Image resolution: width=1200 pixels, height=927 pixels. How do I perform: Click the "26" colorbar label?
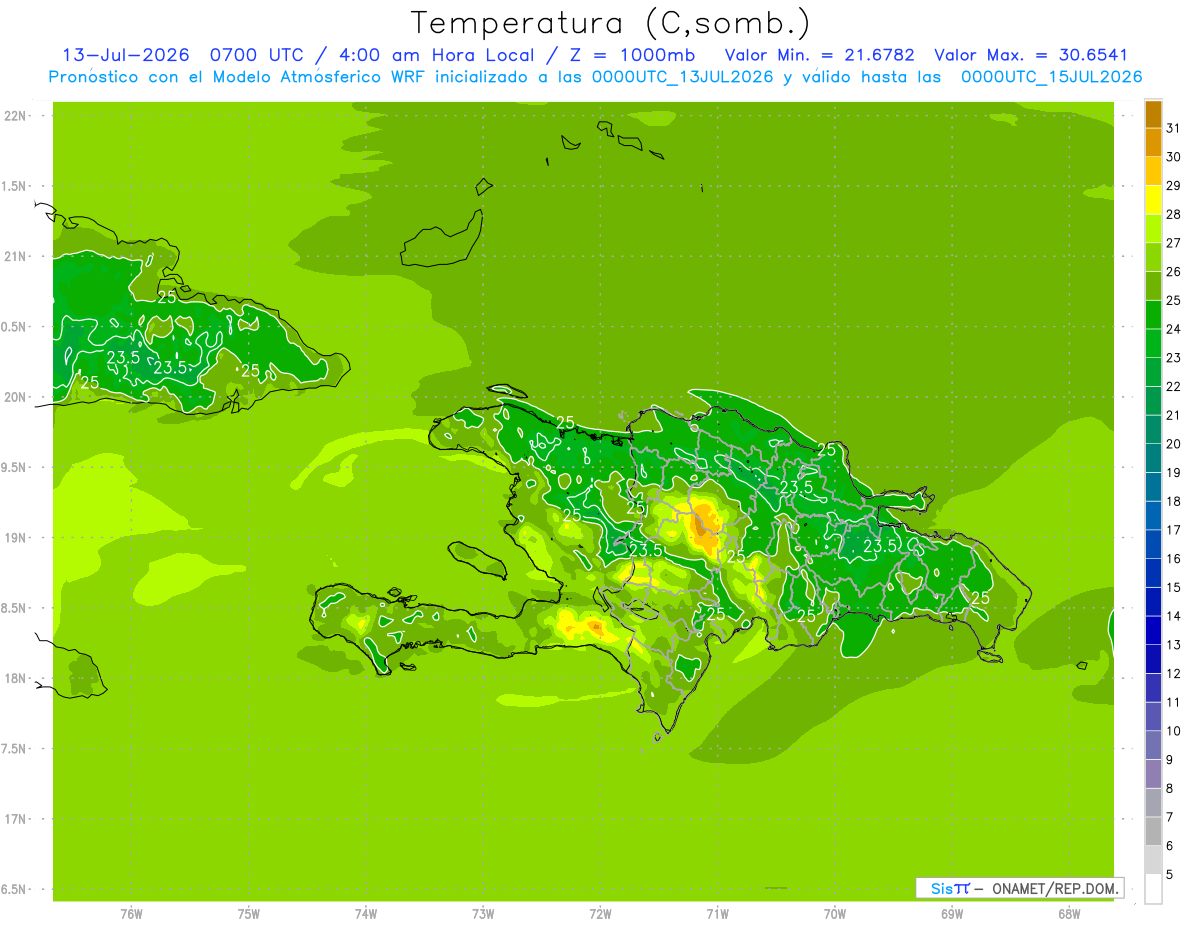(x=1173, y=272)
